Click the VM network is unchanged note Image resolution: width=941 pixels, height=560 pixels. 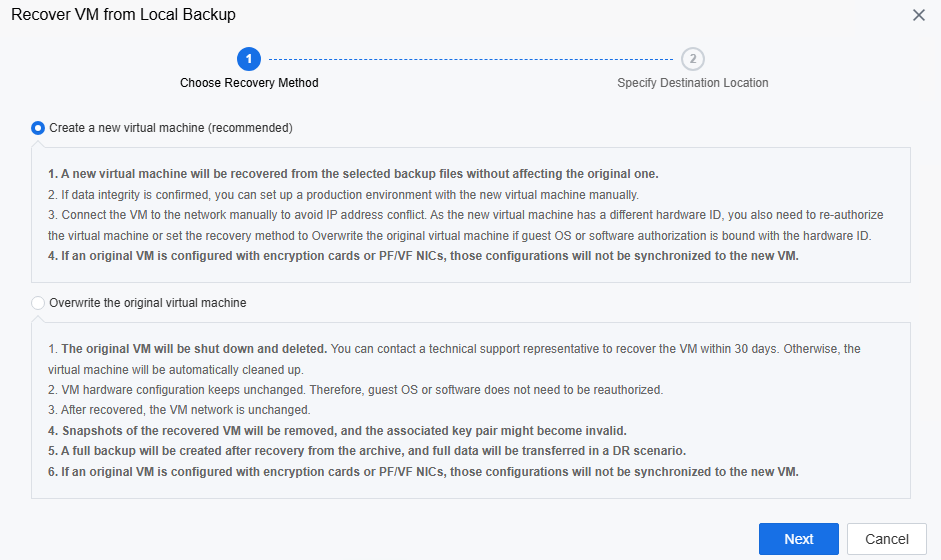click(x=179, y=410)
